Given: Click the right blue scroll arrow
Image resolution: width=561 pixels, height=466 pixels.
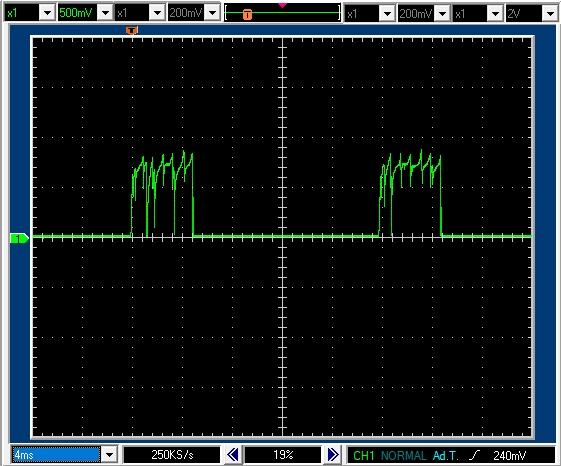Looking at the screenshot, I should point(333,455).
